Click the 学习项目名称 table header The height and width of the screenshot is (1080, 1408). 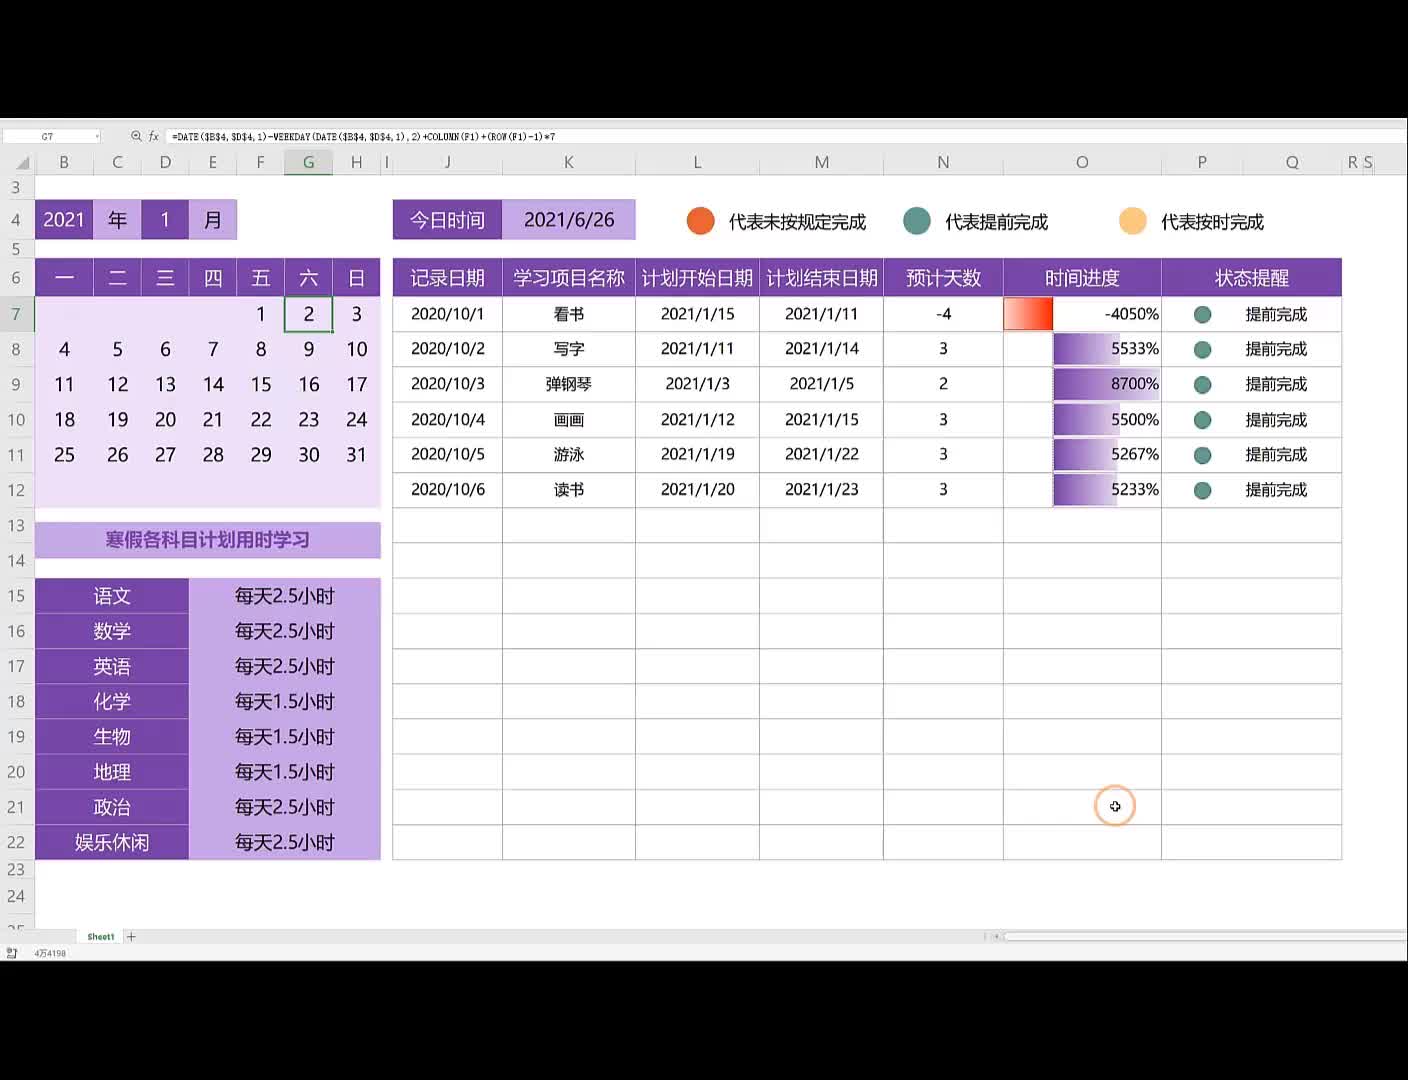569,278
